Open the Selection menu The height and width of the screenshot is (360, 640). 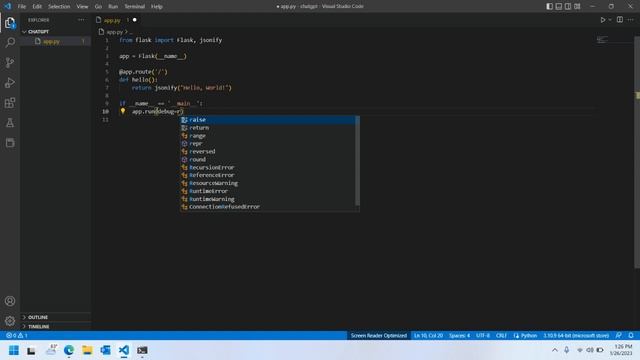point(59,7)
